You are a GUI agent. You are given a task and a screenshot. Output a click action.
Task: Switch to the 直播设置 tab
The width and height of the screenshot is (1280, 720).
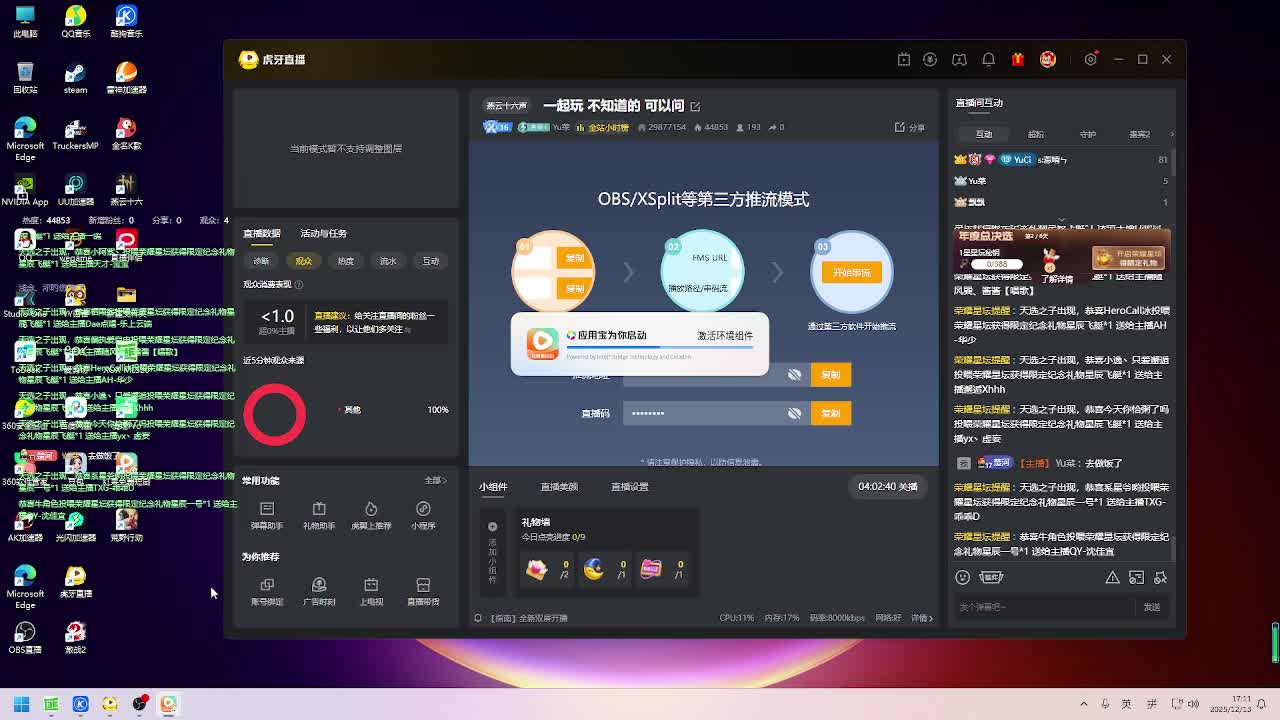pos(629,487)
